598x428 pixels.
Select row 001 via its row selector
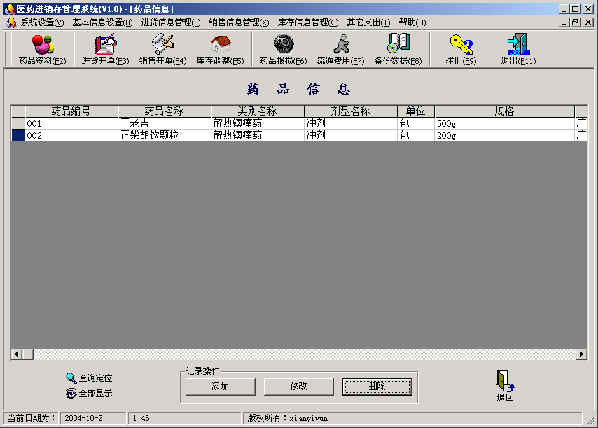point(18,124)
